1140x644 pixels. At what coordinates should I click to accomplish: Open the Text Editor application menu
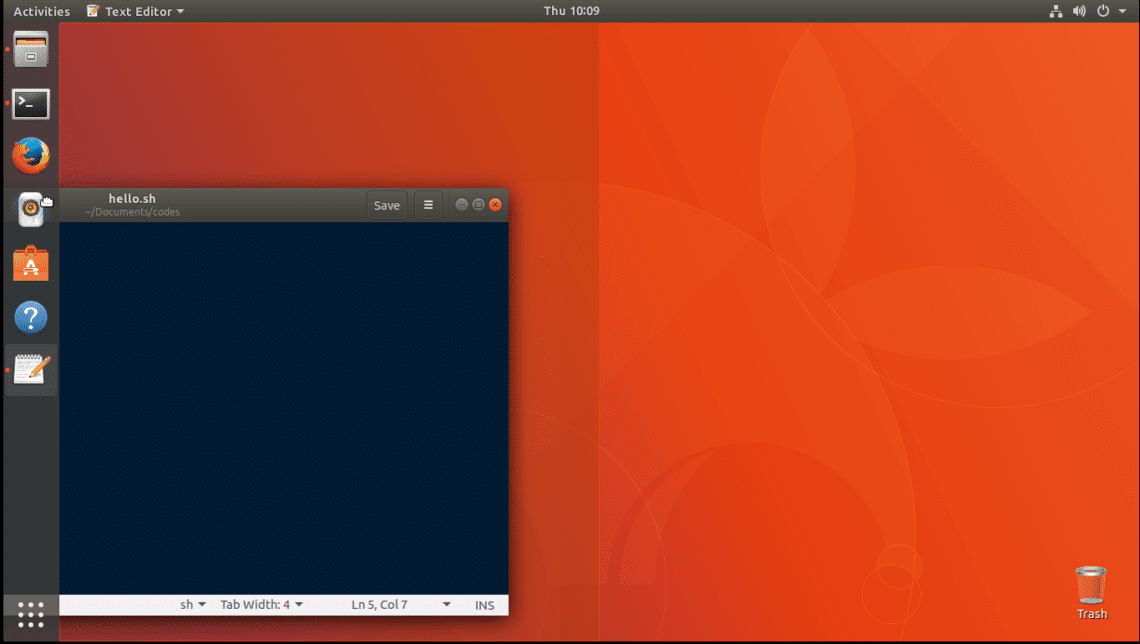134,11
